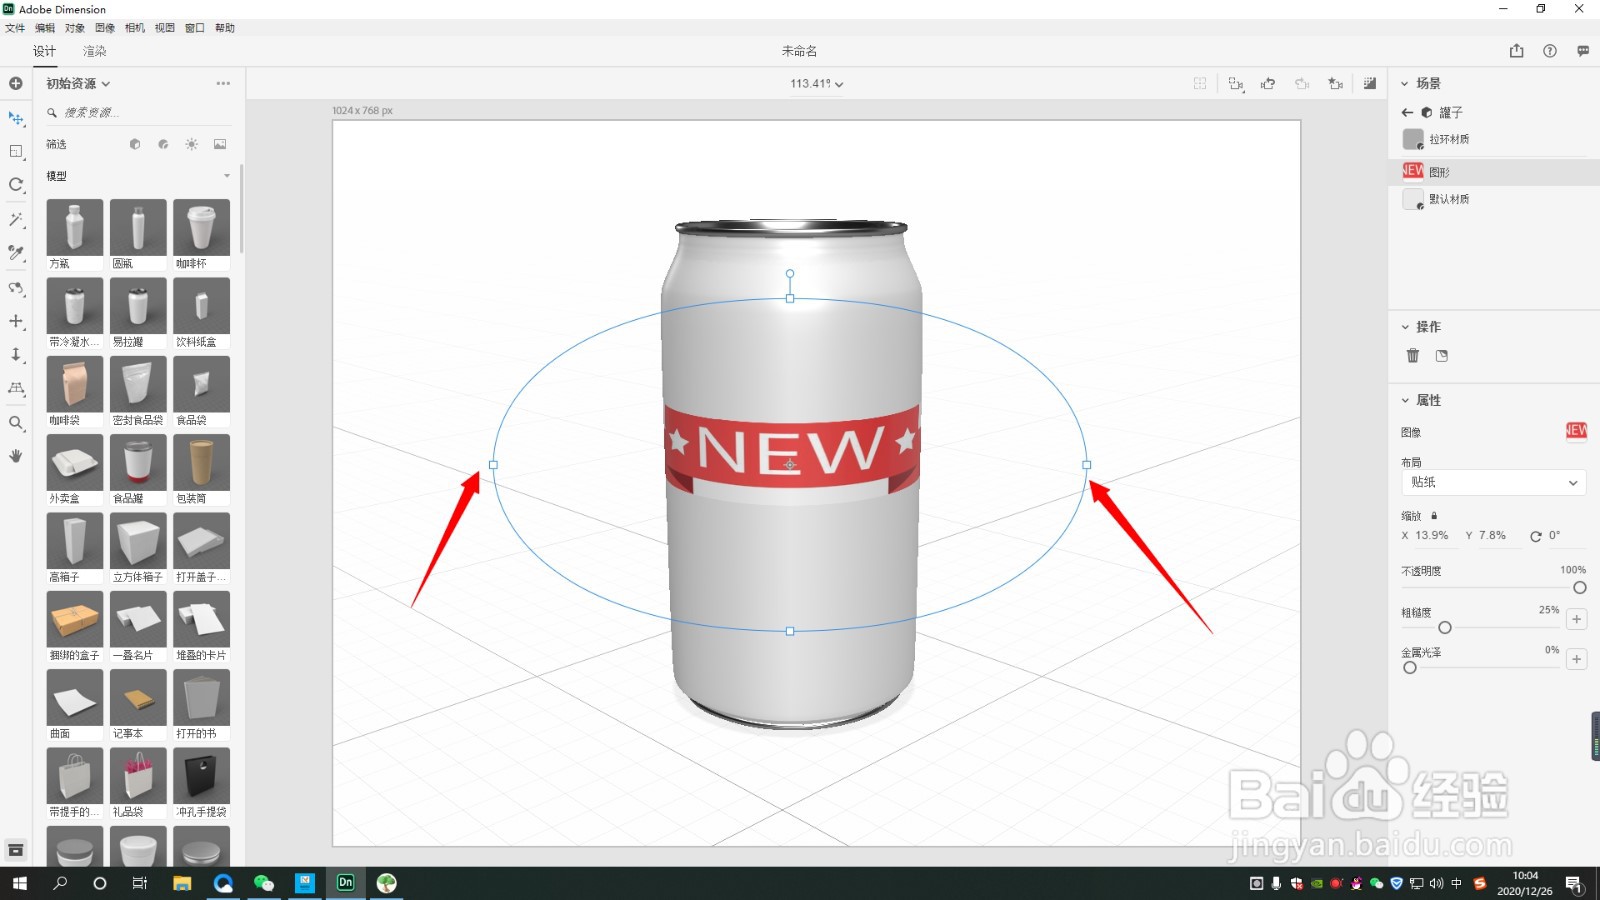Image resolution: width=1600 pixels, height=900 pixels.
Task: Adjust the 粗糙度 roughness slider
Action: [x=1445, y=628]
